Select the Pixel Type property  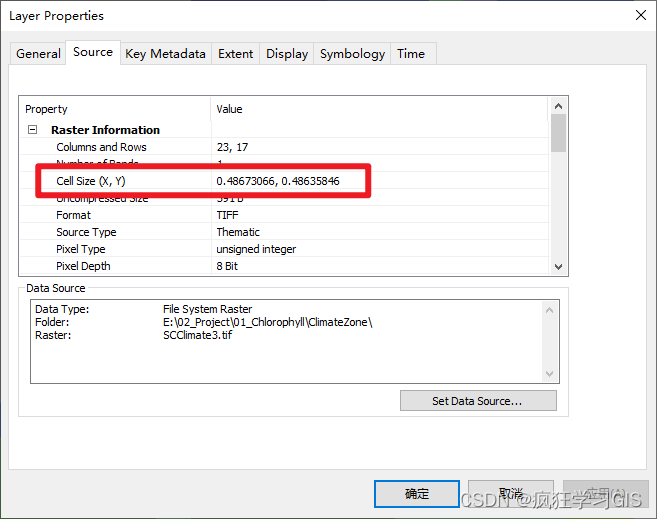coord(81,249)
